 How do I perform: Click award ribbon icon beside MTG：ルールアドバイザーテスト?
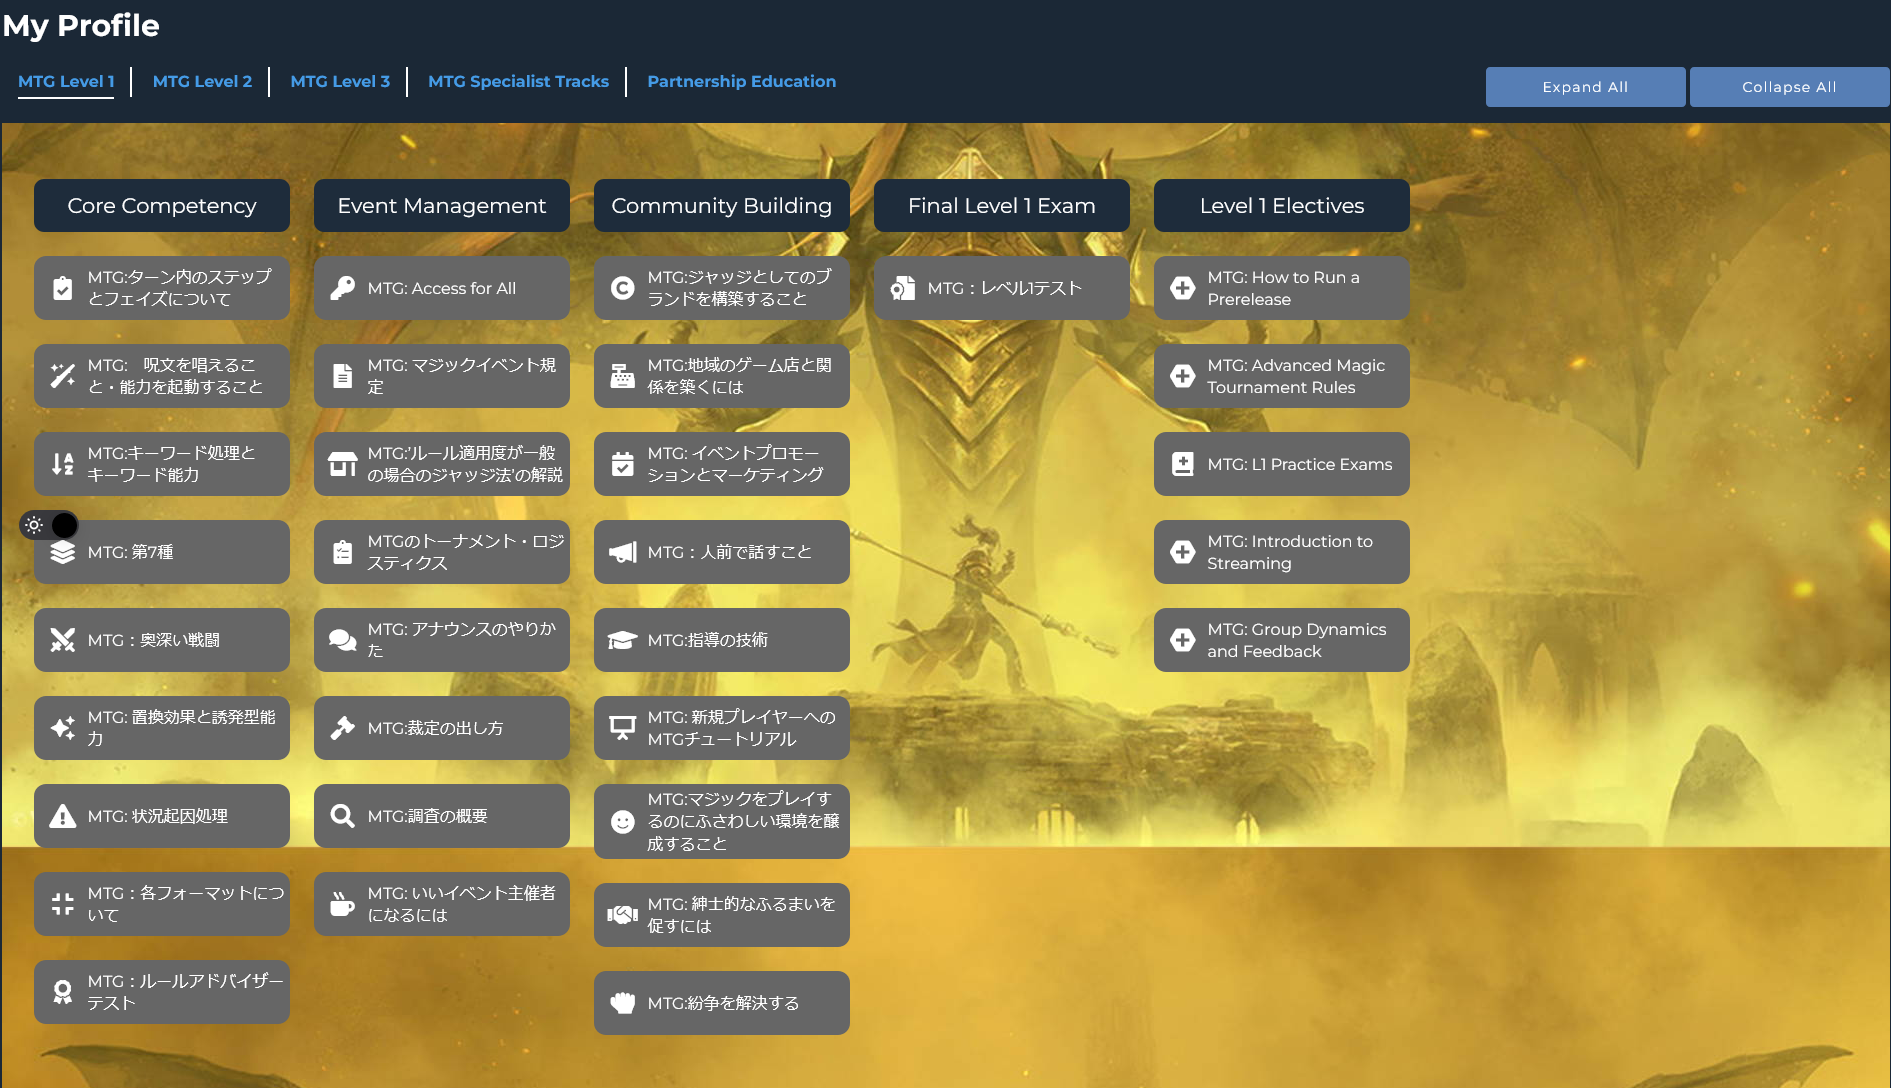62,992
